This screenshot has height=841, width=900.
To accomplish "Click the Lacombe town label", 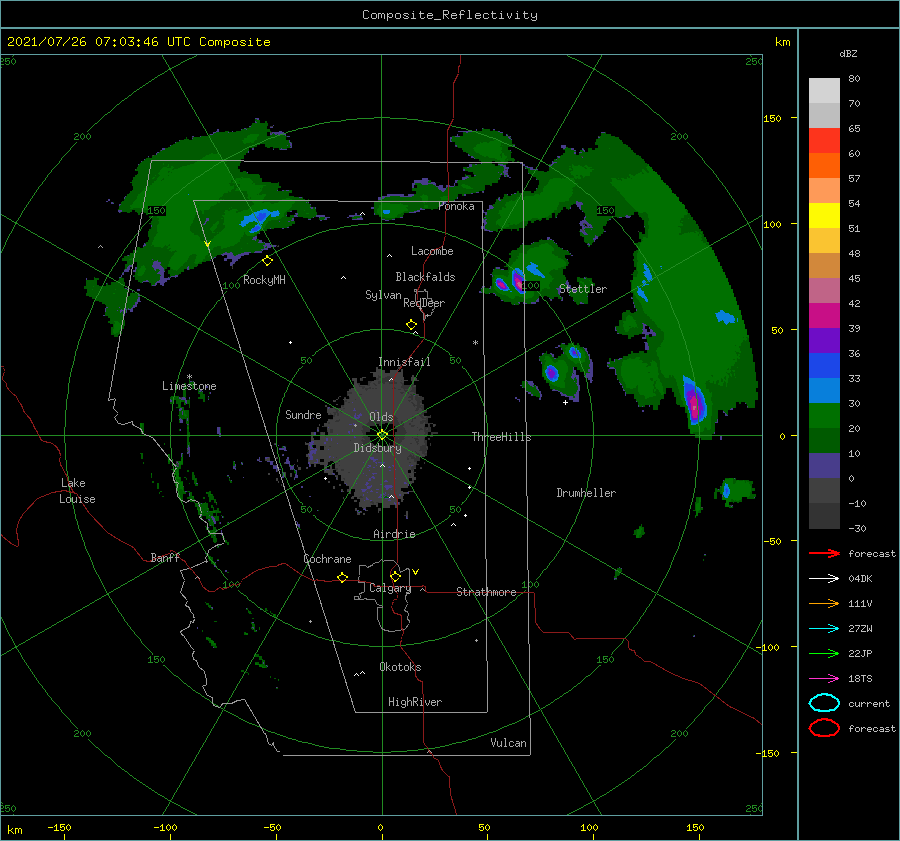I will (432, 251).
